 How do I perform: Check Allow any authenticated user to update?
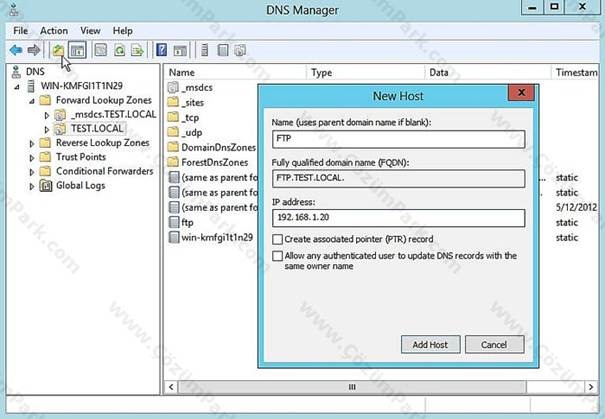click(277, 256)
